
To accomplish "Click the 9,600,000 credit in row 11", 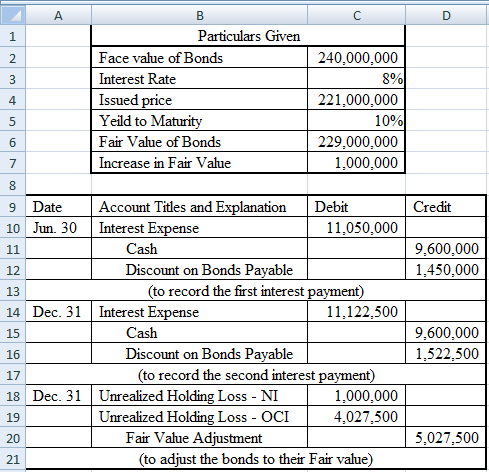I will [446, 249].
